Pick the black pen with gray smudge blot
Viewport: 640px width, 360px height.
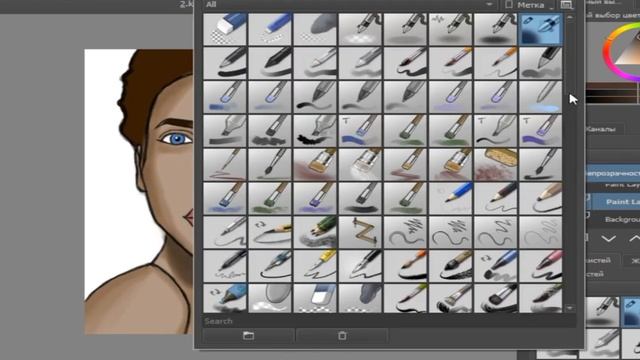[541, 63]
